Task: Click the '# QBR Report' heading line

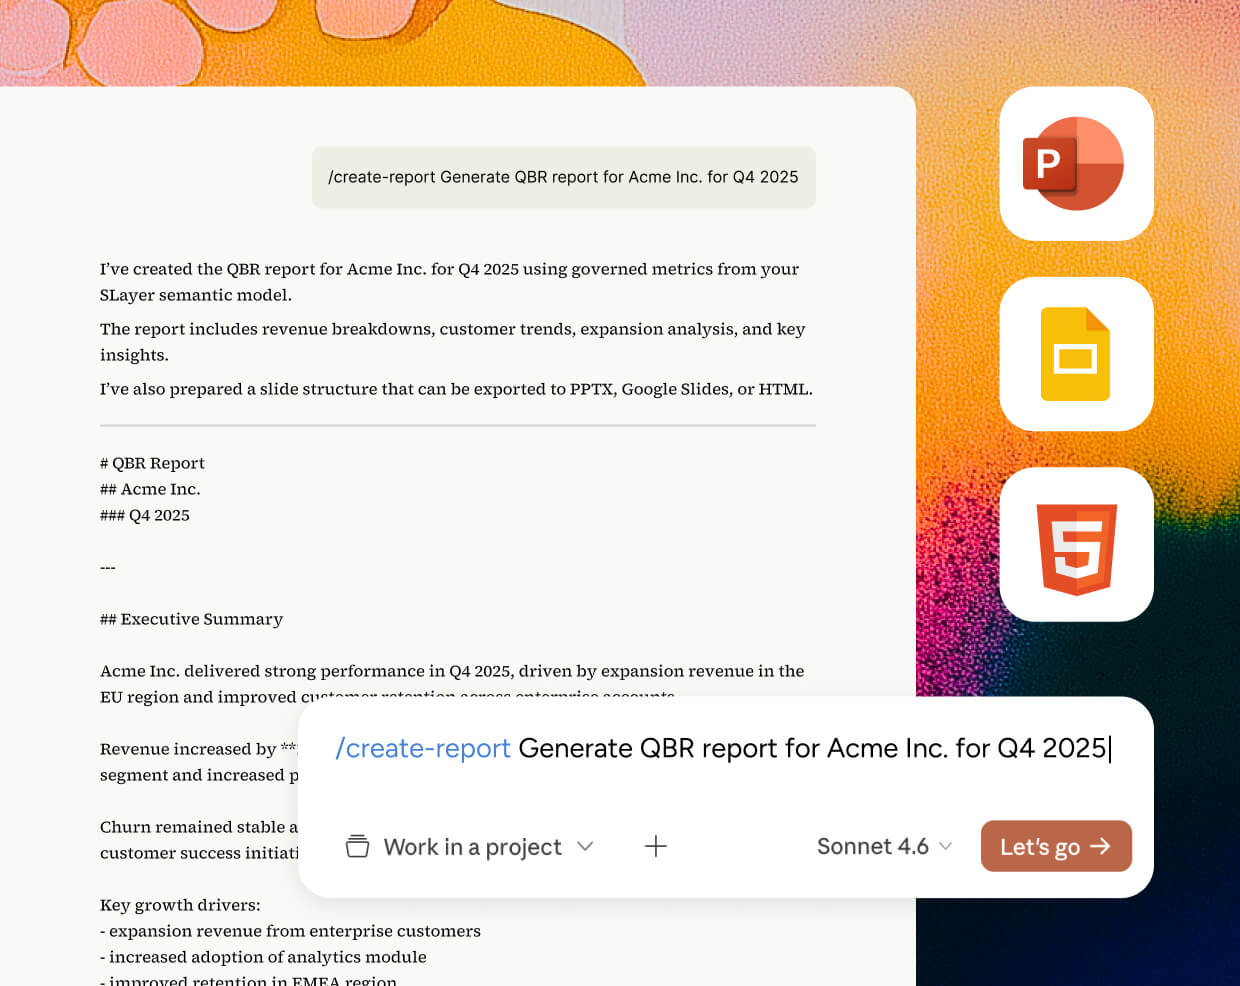Action: coord(152,463)
